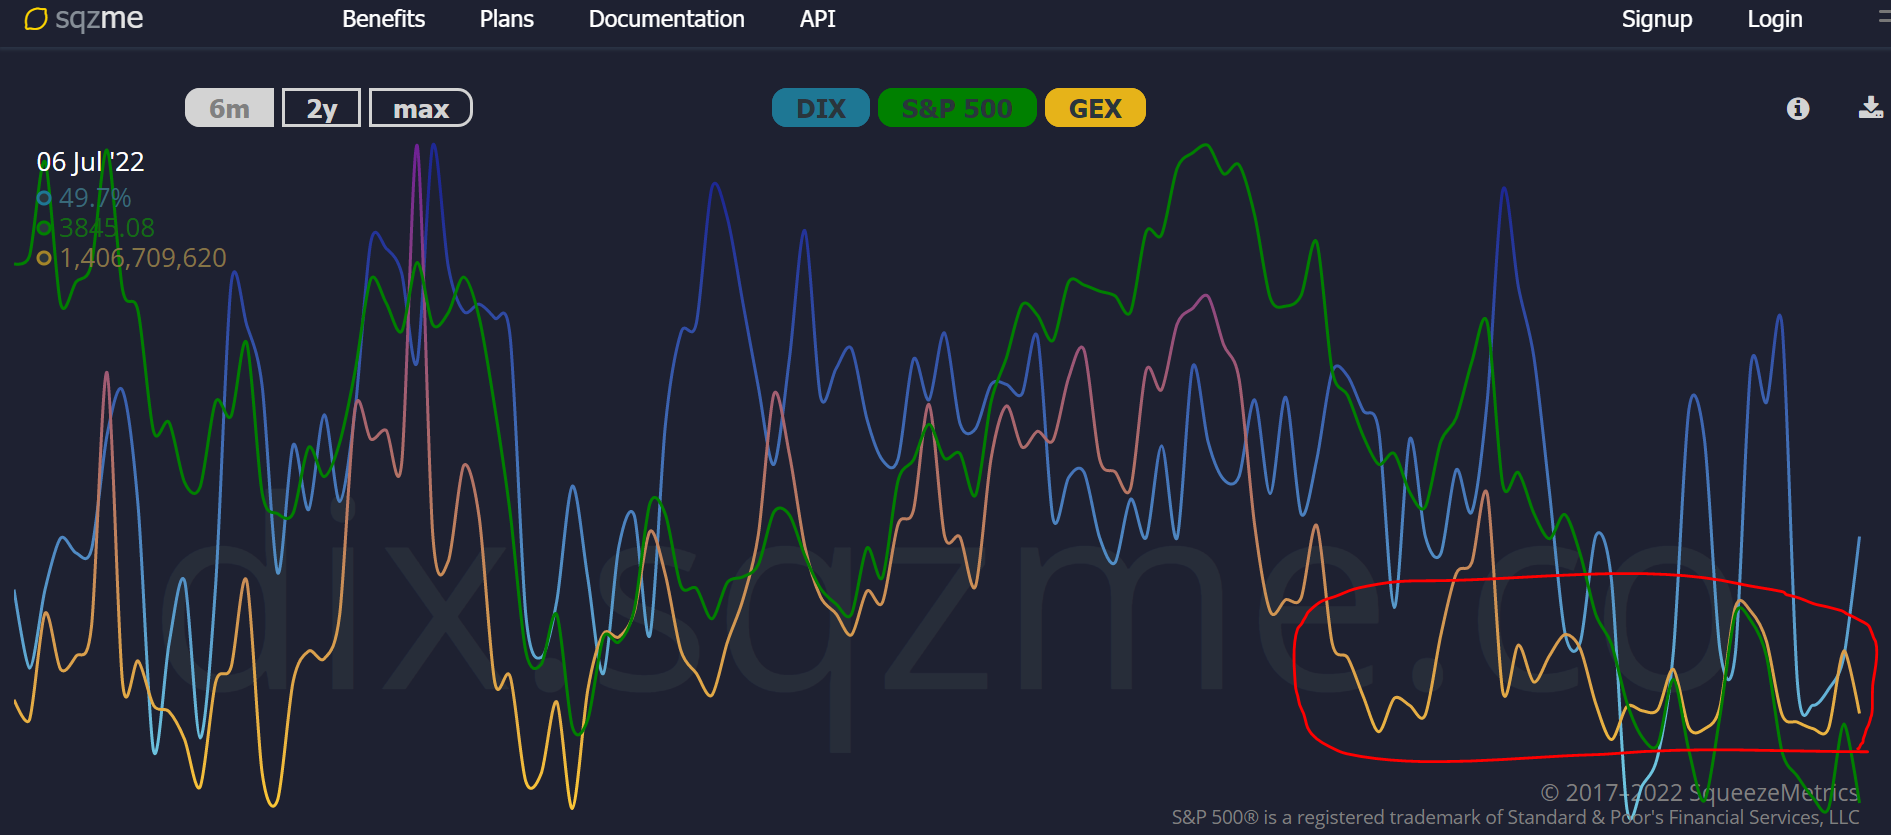The width and height of the screenshot is (1891, 835).
Task: Click the yellow GEX legend marker circle
Action: [x=44, y=258]
